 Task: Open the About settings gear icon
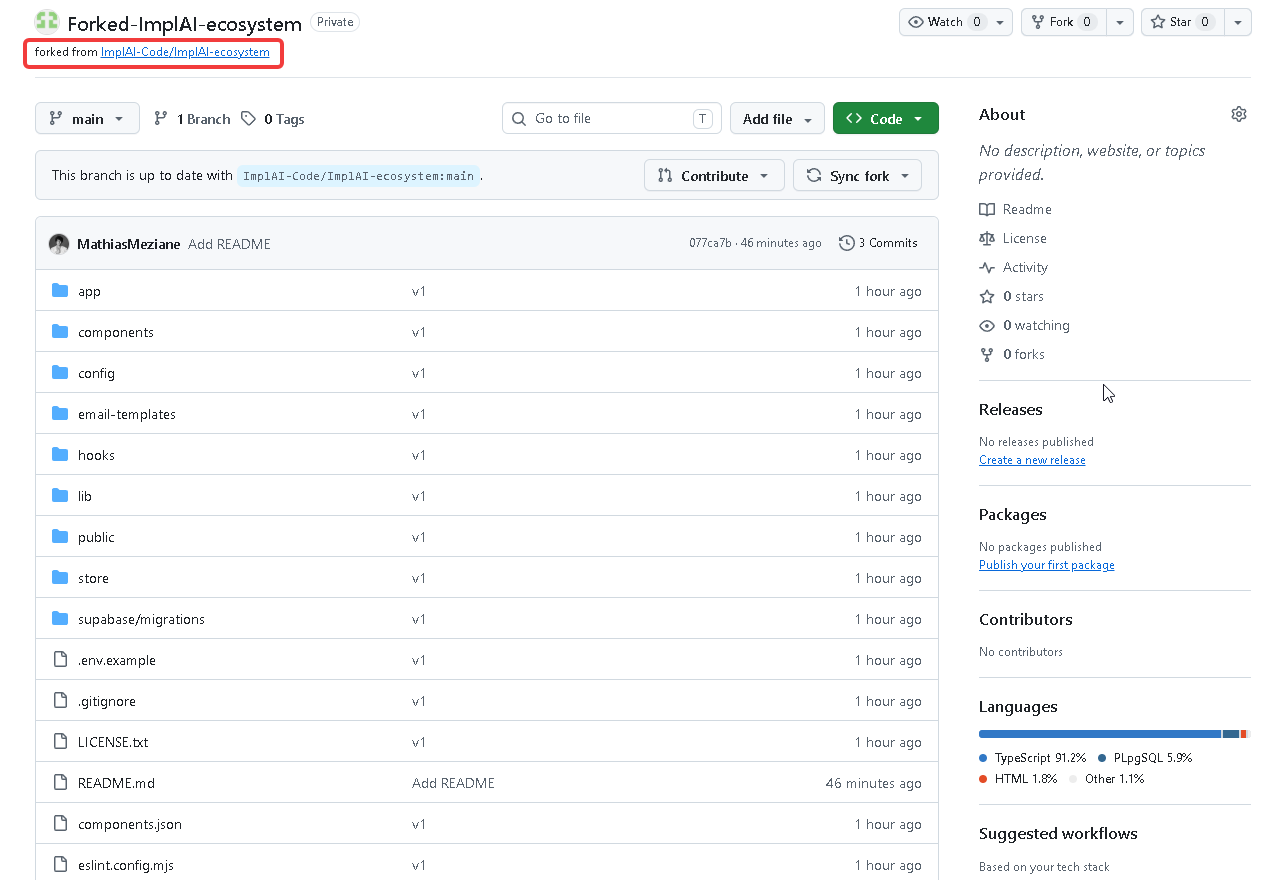pyautogui.click(x=1239, y=114)
